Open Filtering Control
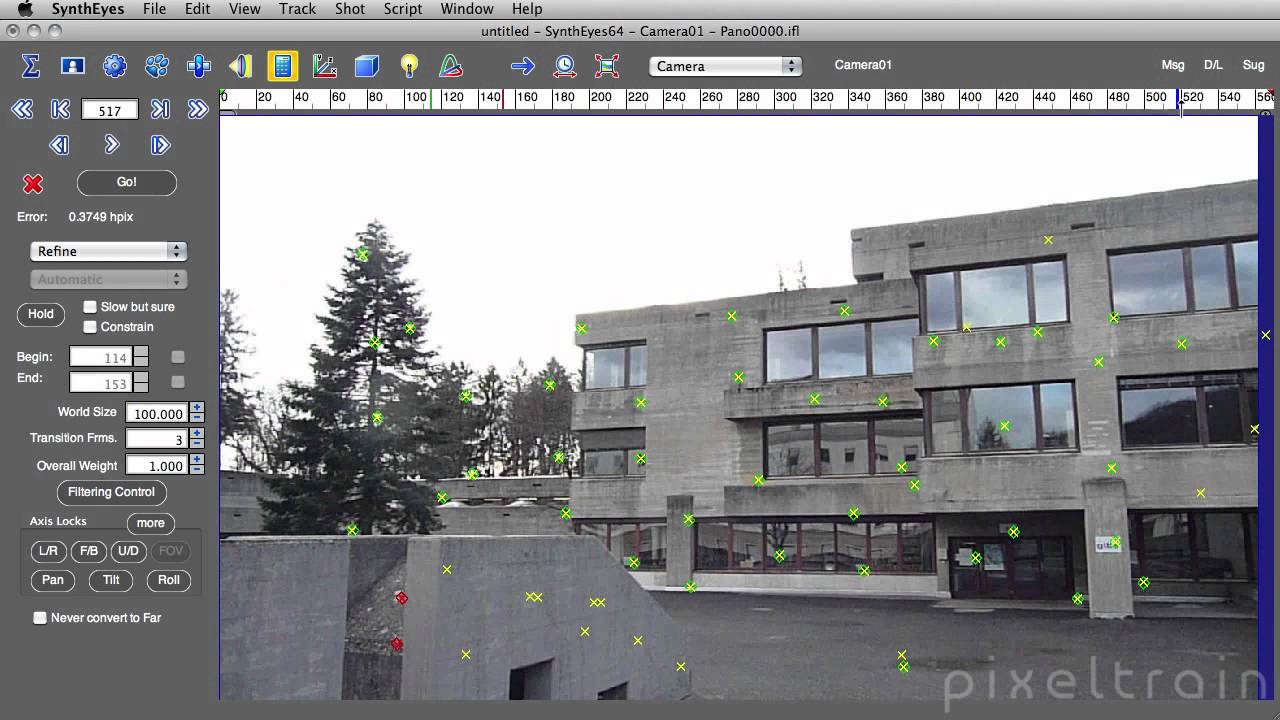This screenshot has width=1280, height=720. [111, 492]
